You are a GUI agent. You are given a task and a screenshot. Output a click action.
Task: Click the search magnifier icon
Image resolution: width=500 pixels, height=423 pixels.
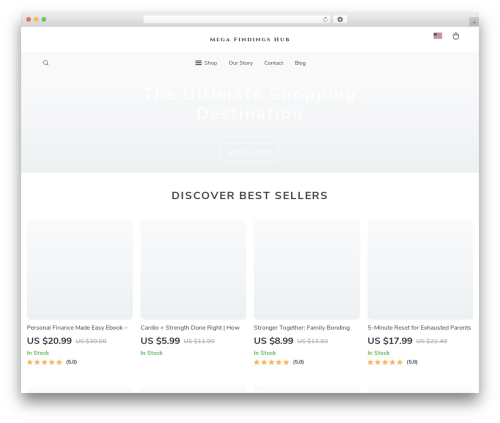[46, 63]
